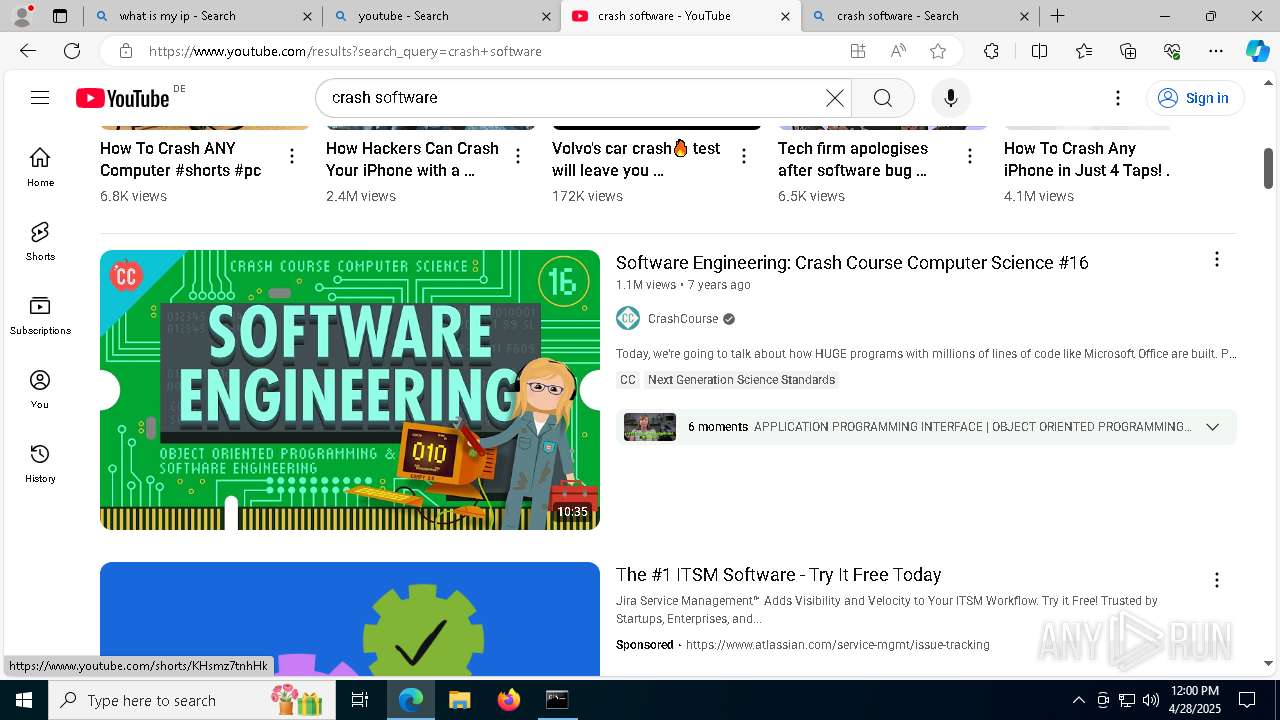Viewport: 1280px width, 720px height.
Task: Focus the YouTube search input field
Action: [x=570, y=98]
